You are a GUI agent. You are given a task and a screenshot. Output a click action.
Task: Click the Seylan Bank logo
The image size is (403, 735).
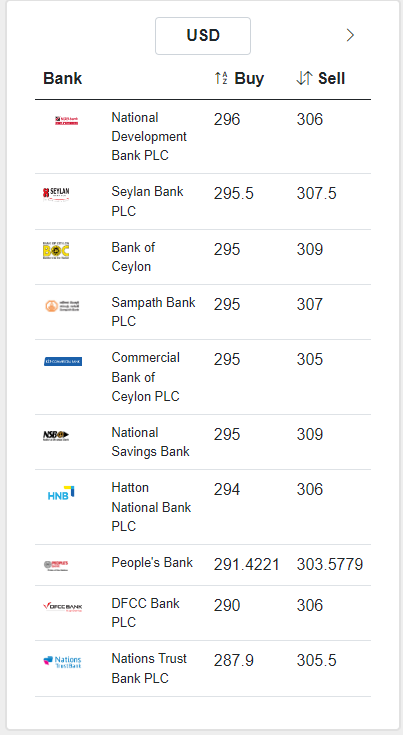[56, 194]
